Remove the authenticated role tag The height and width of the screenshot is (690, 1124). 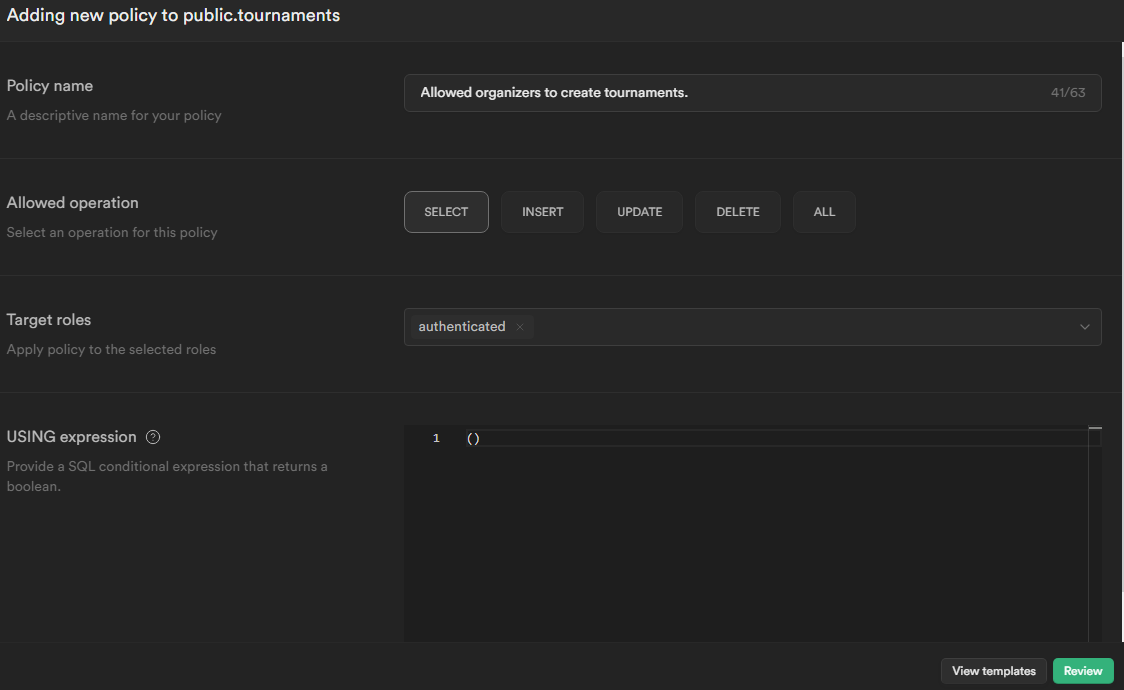point(520,327)
